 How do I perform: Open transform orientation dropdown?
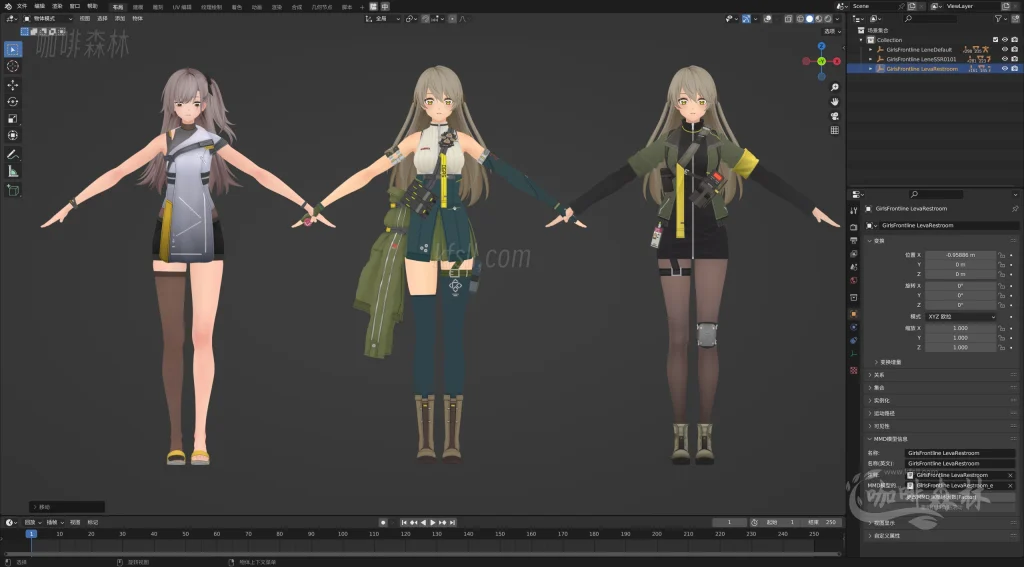click(x=382, y=19)
